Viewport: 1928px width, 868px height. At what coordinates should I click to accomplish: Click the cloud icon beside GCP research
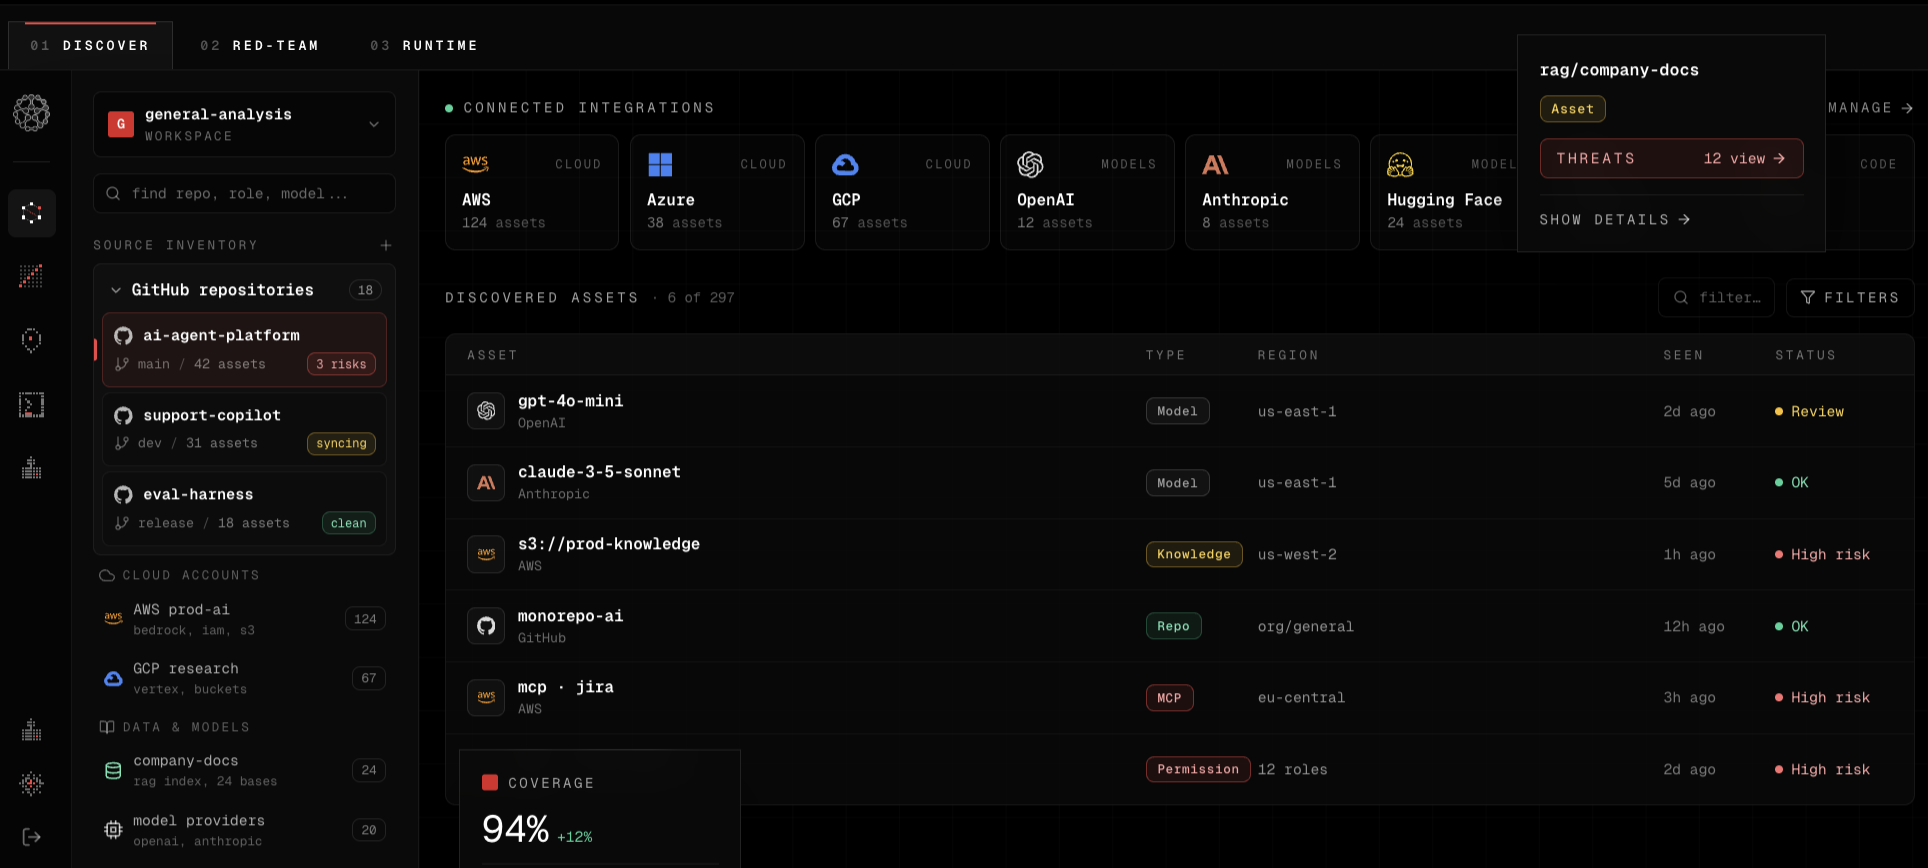pos(114,678)
